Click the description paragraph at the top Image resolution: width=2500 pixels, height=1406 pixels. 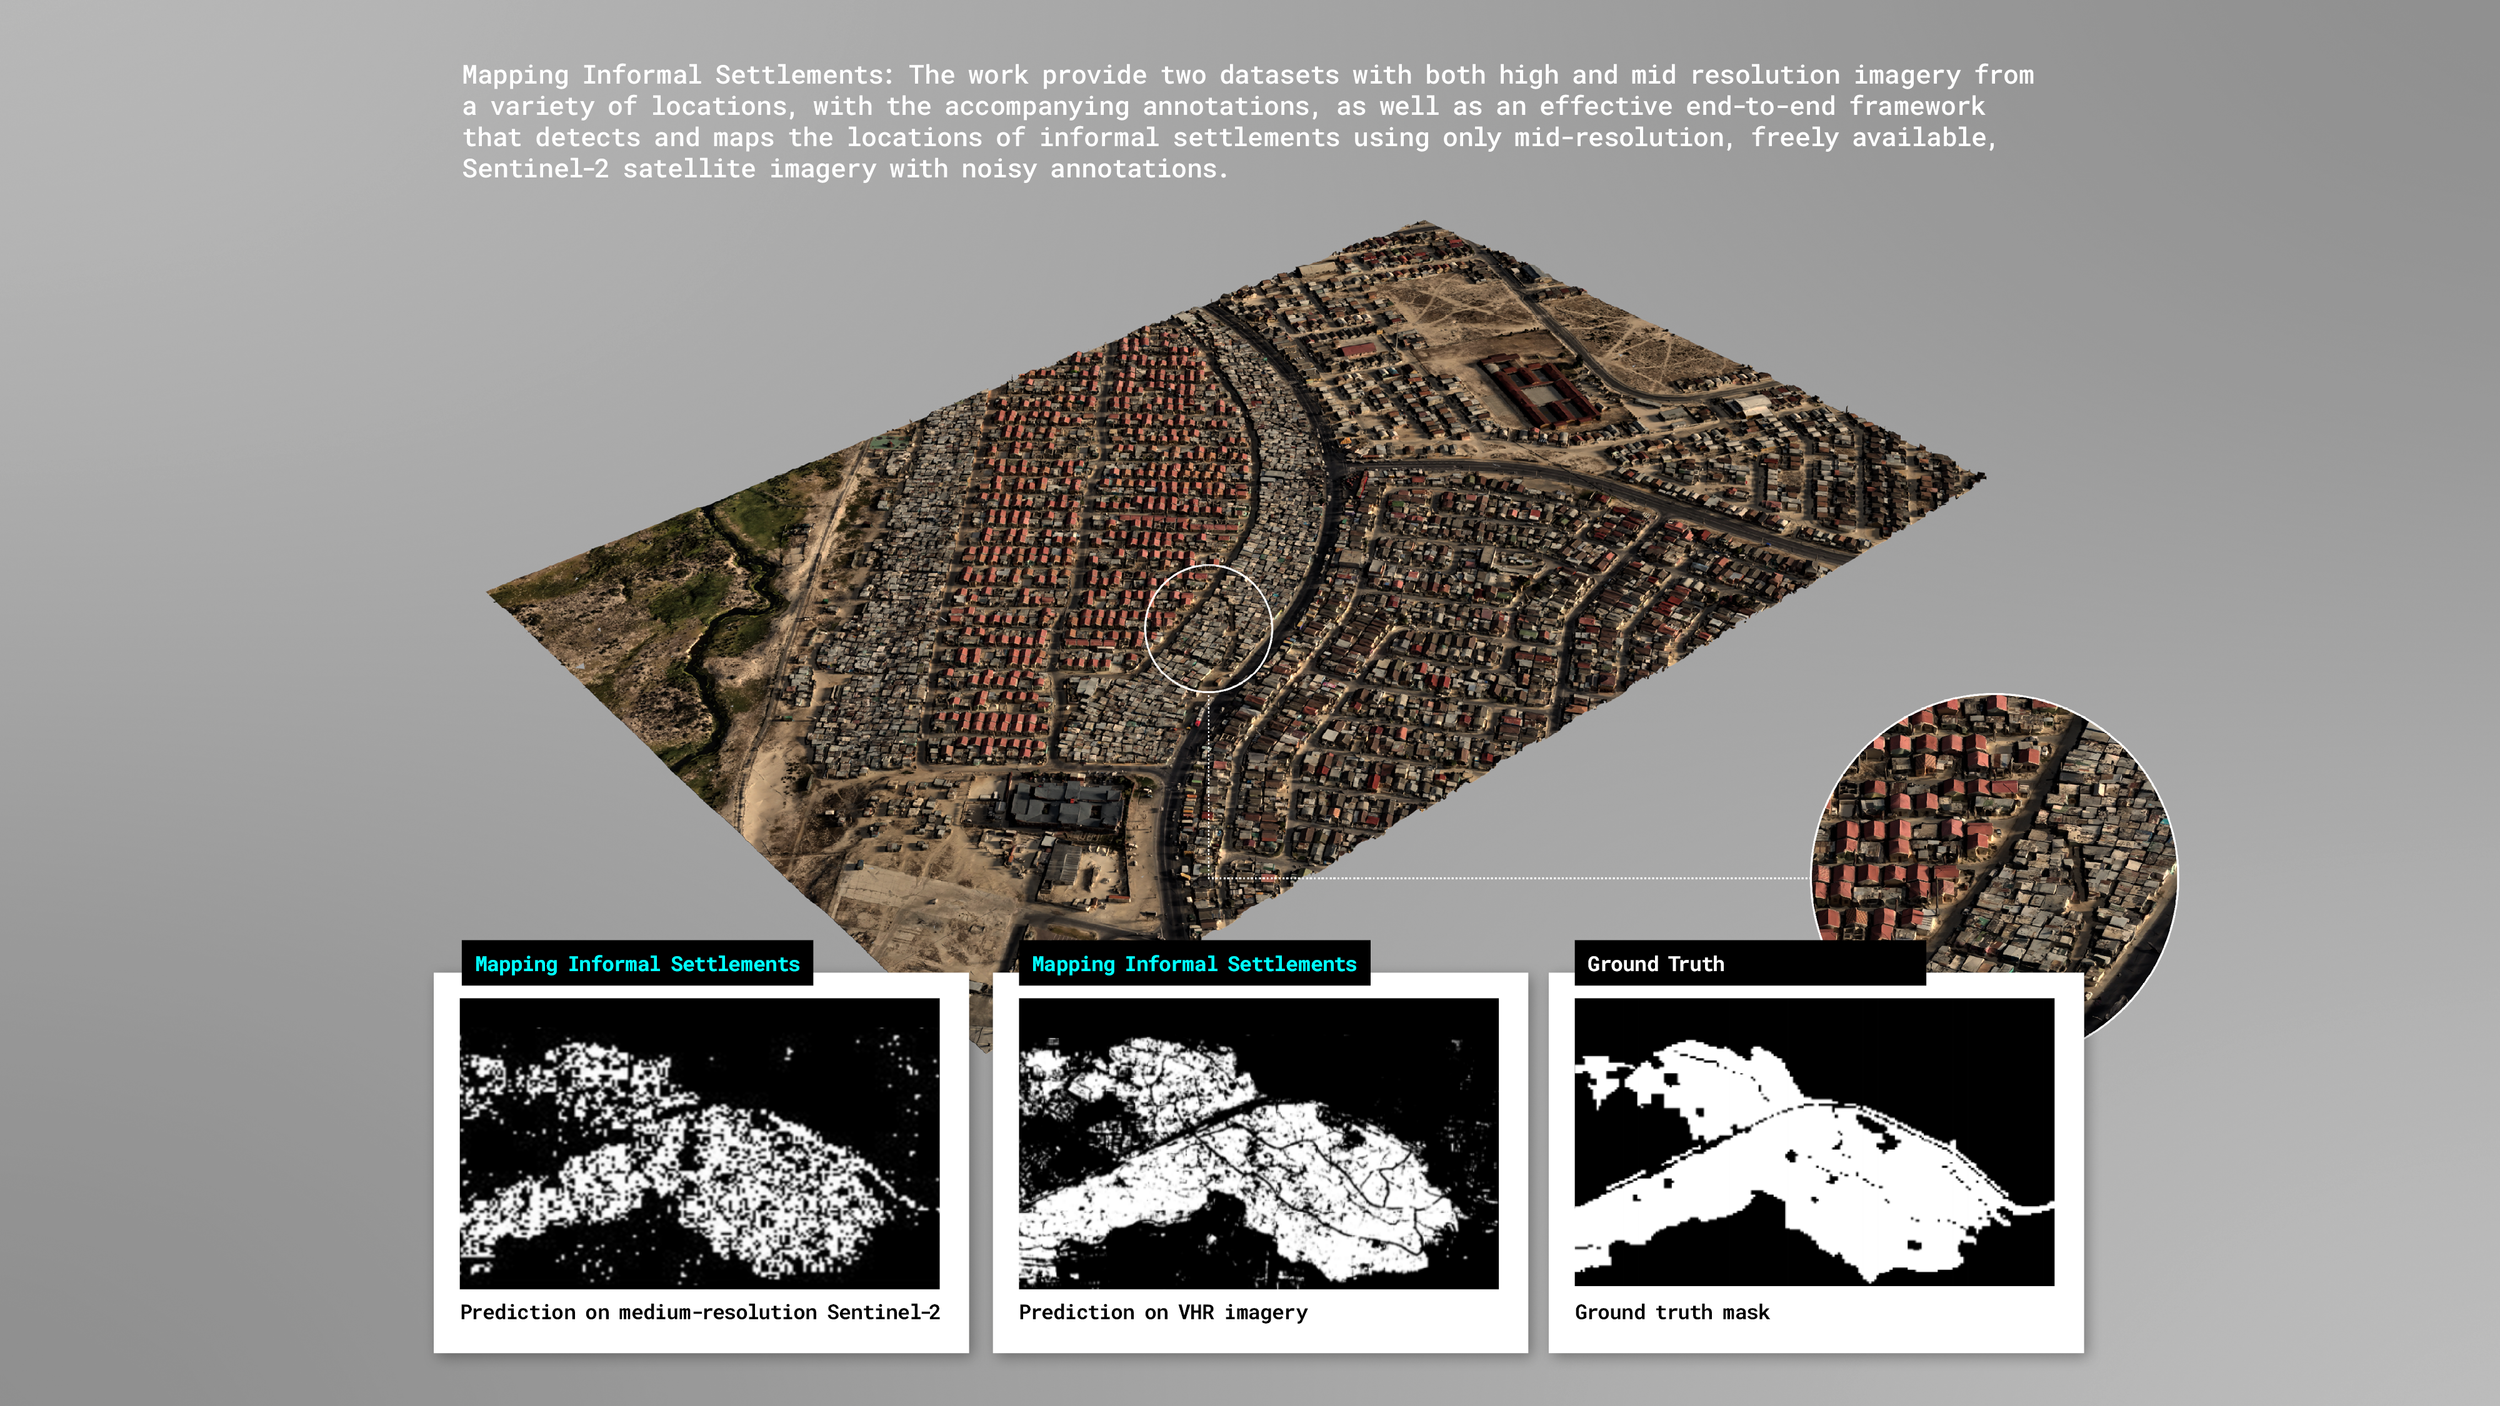(1247, 121)
